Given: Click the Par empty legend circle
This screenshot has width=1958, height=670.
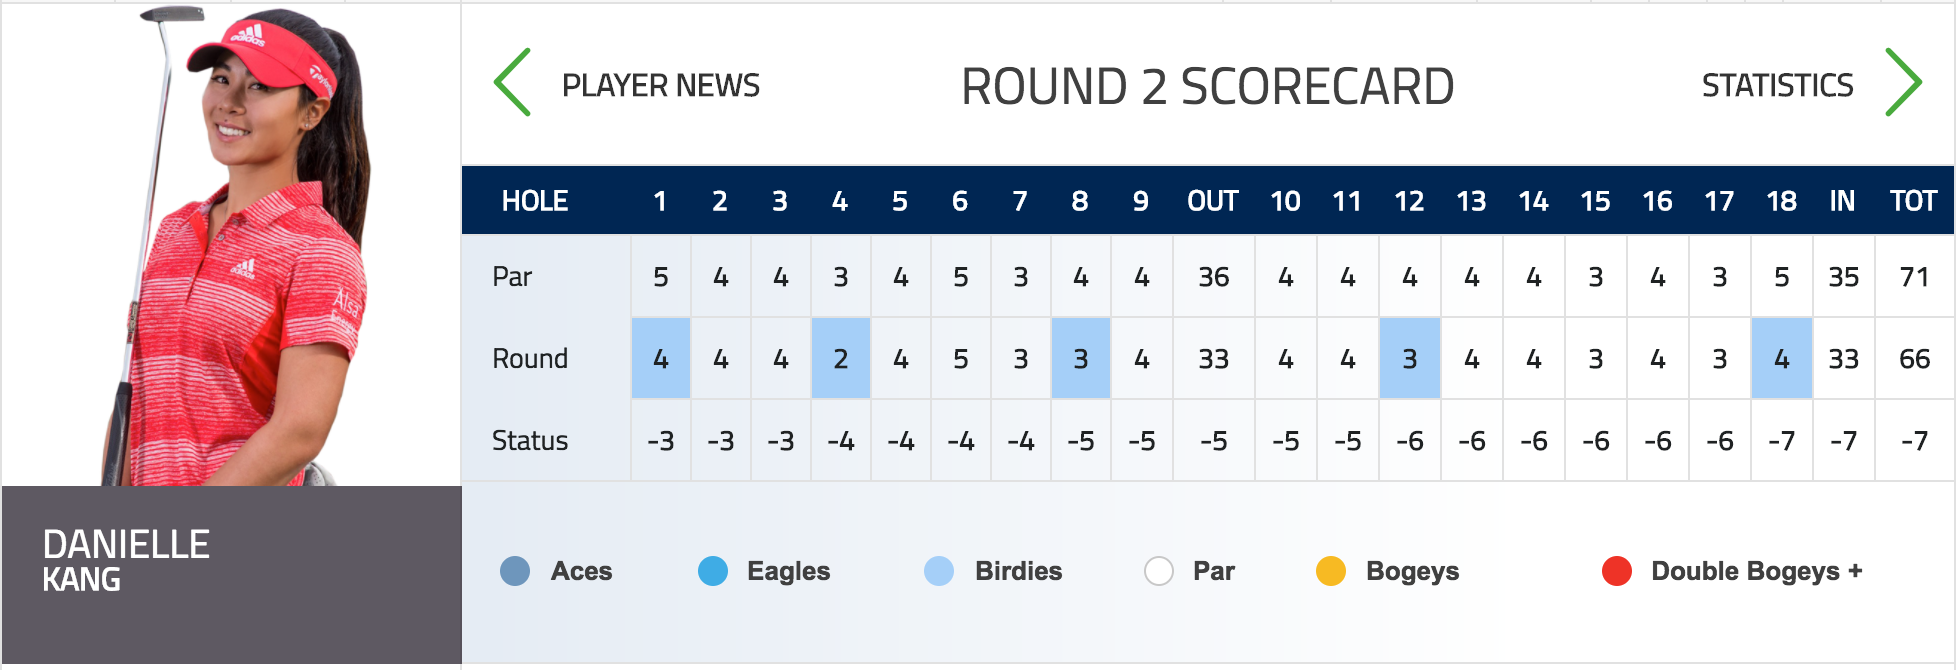Looking at the screenshot, I should [1159, 571].
